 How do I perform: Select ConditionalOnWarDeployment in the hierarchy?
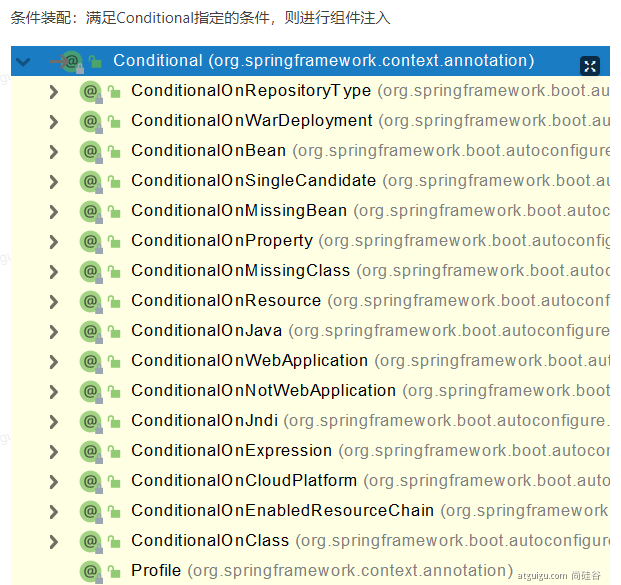click(x=251, y=121)
